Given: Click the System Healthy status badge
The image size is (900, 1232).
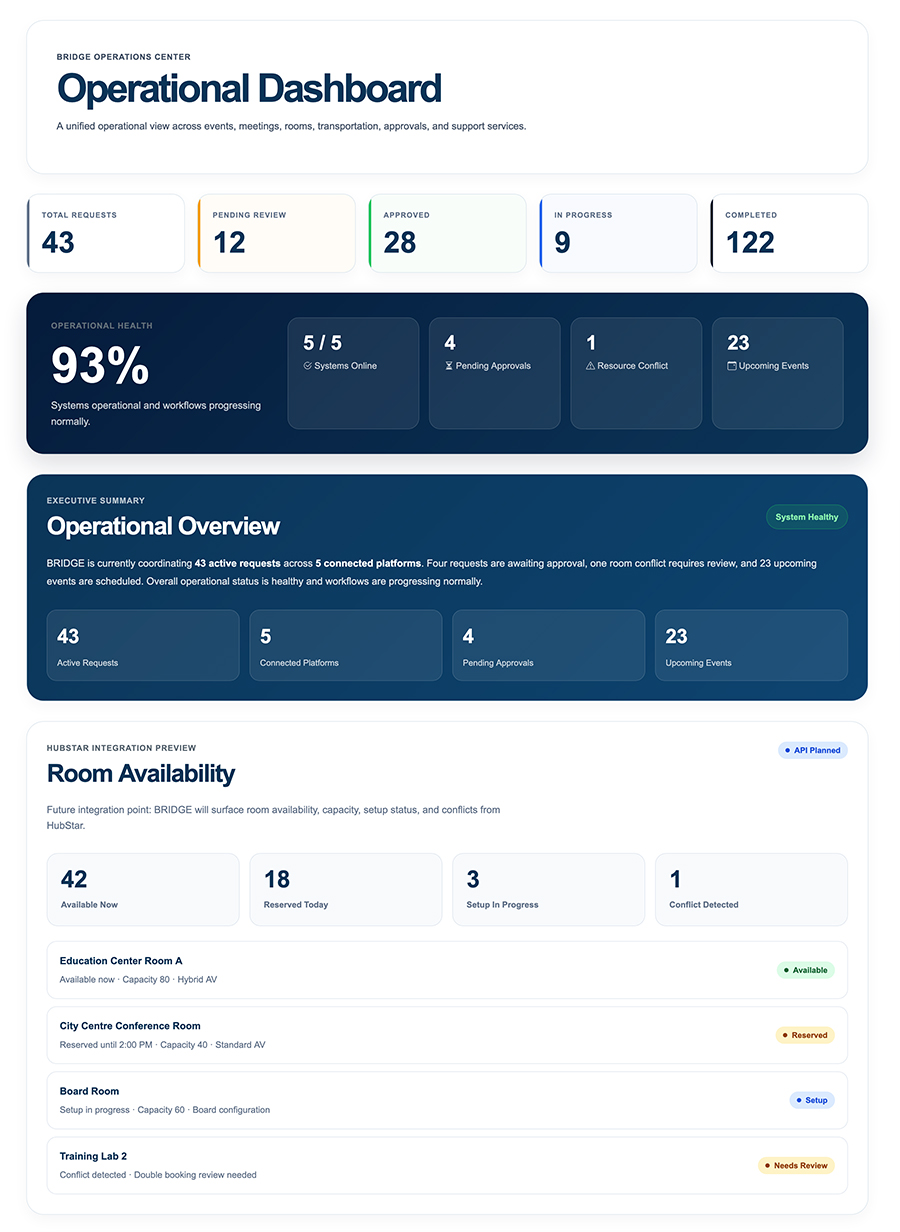Looking at the screenshot, I should point(807,517).
